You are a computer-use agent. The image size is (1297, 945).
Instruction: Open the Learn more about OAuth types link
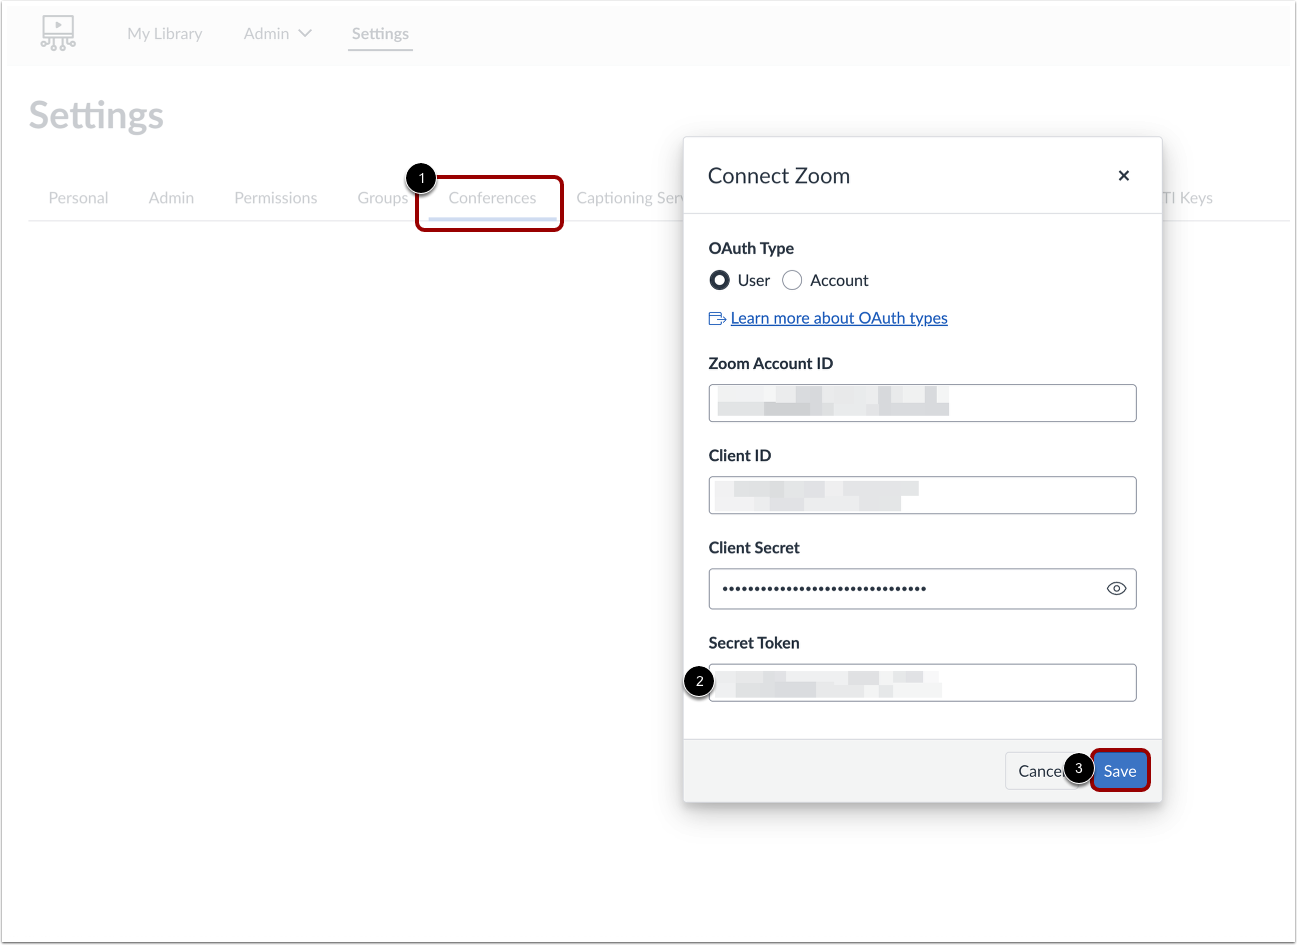(839, 317)
